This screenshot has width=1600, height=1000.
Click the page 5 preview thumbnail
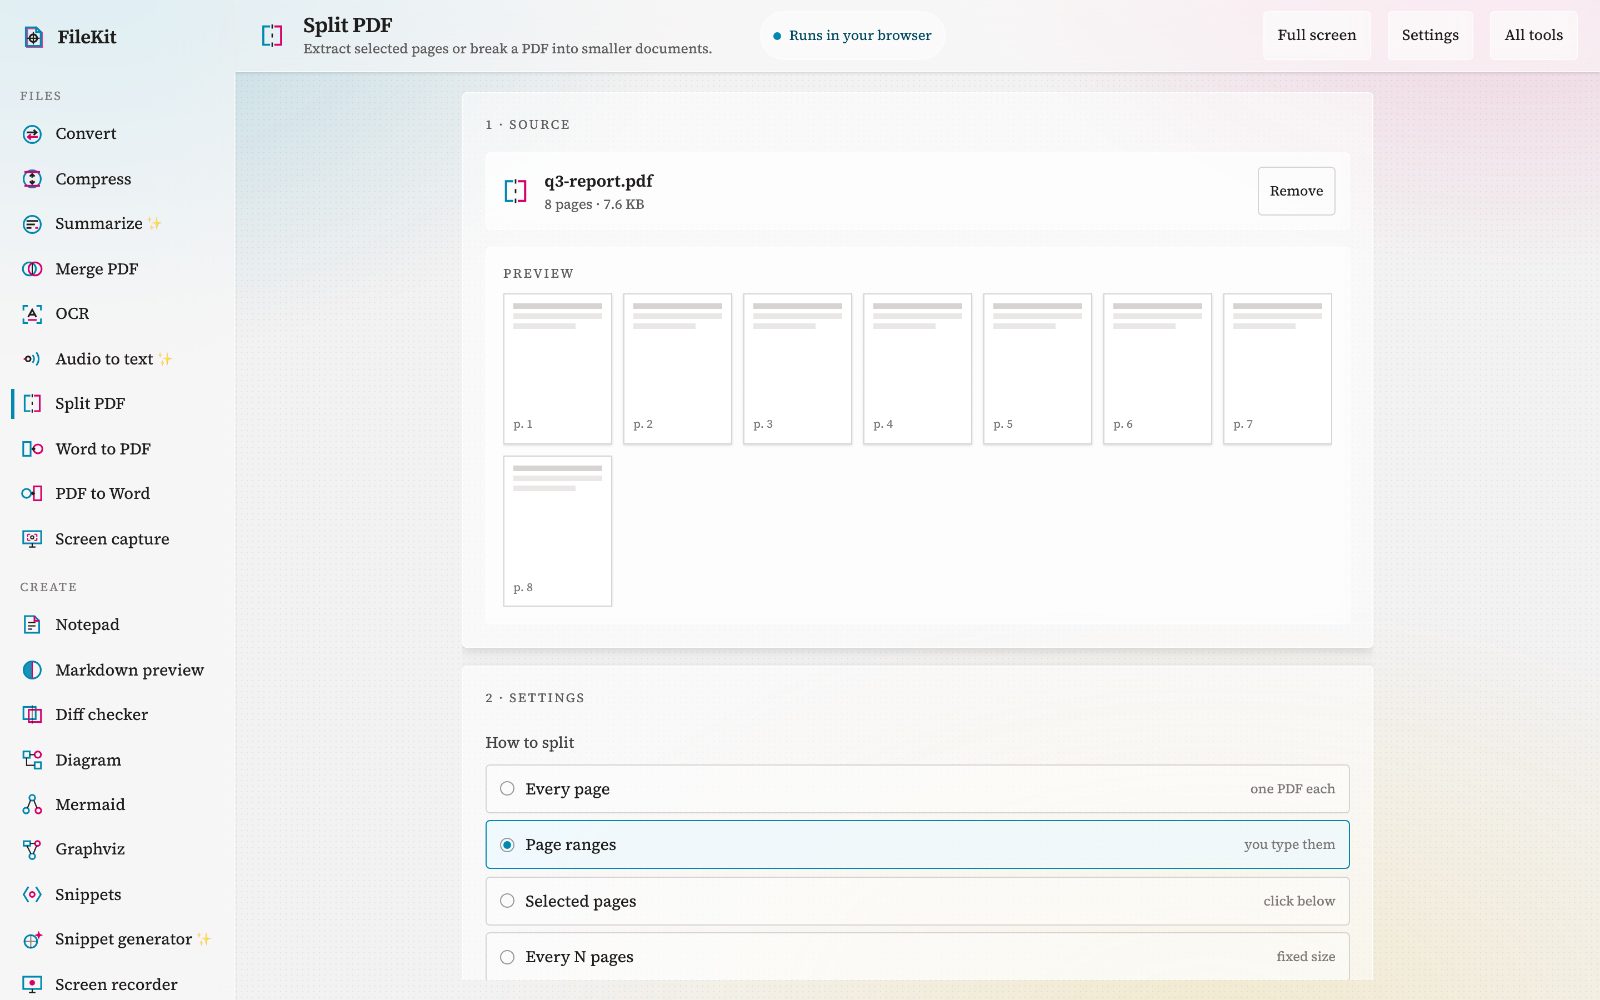click(1038, 369)
